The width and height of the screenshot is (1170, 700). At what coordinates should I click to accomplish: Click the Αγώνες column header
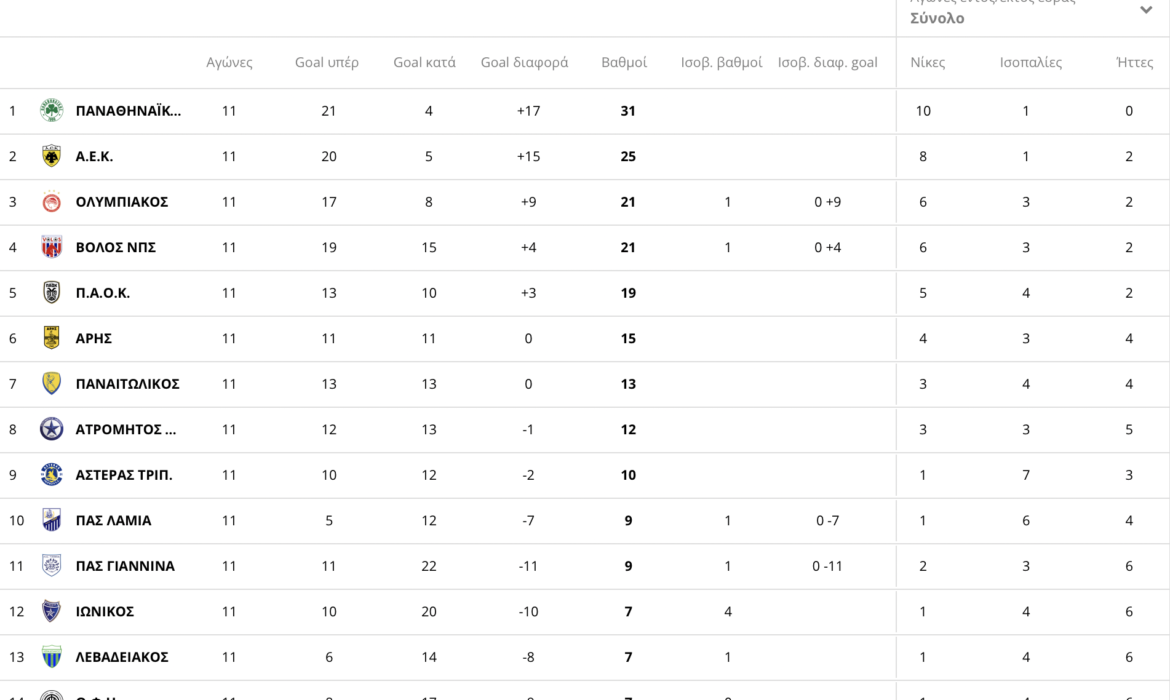pos(229,62)
